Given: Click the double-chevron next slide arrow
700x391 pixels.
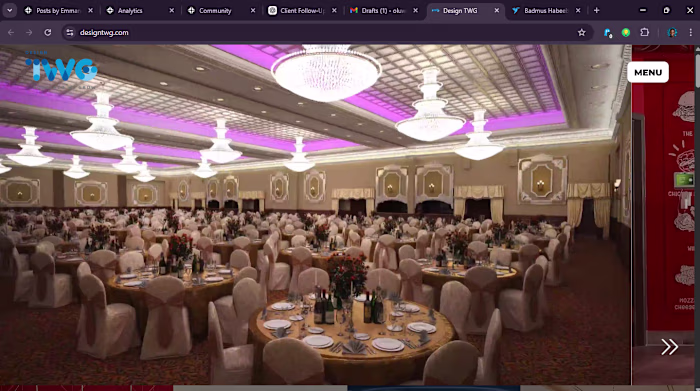Looking at the screenshot, I should click(x=669, y=347).
